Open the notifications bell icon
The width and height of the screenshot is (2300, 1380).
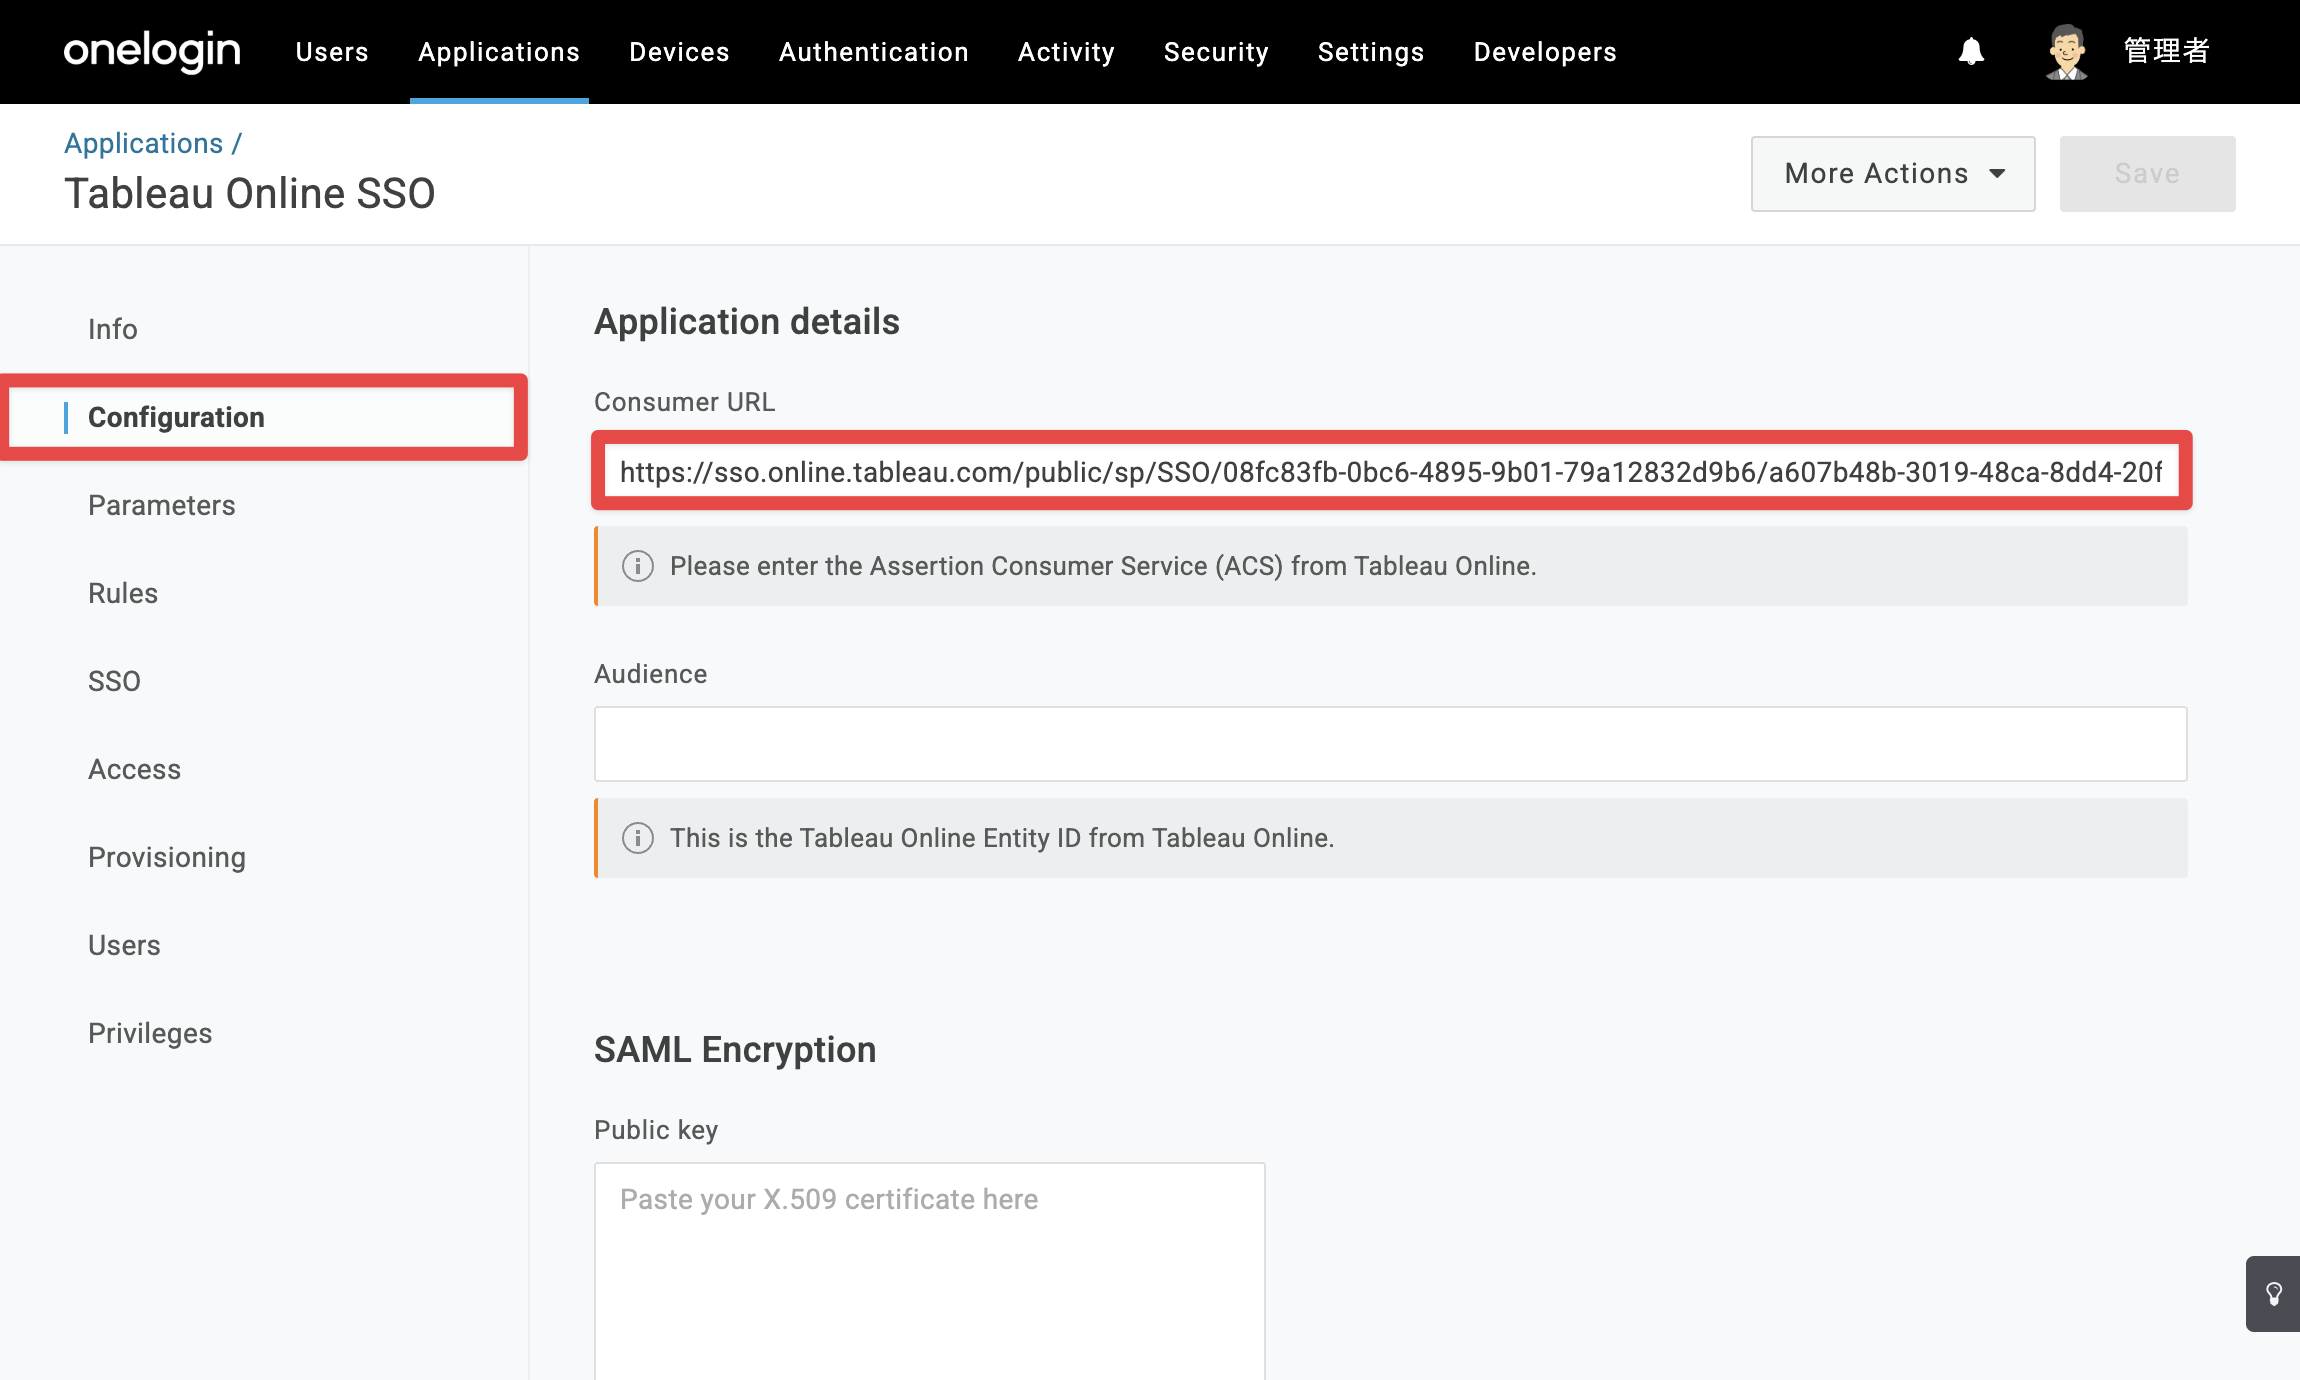click(1971, 51)
